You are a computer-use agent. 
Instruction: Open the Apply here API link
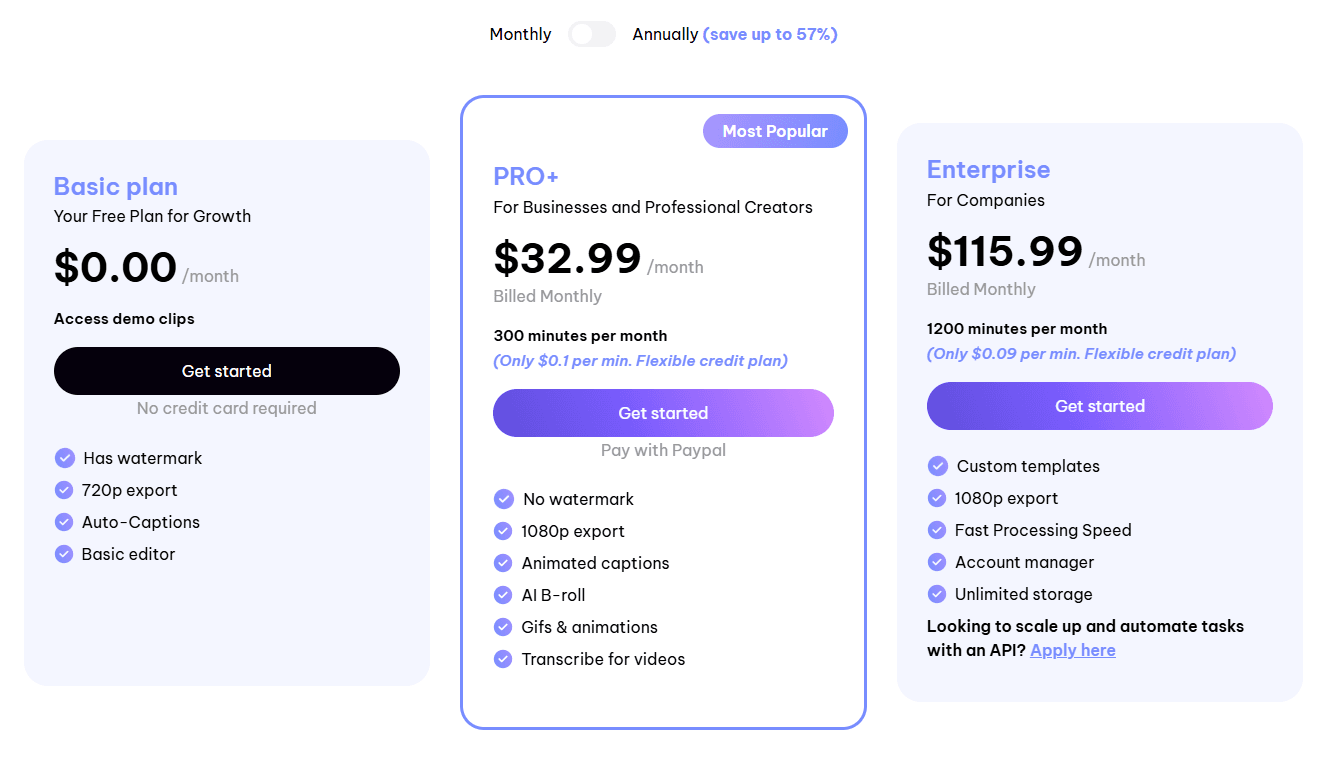[1073, 650]
